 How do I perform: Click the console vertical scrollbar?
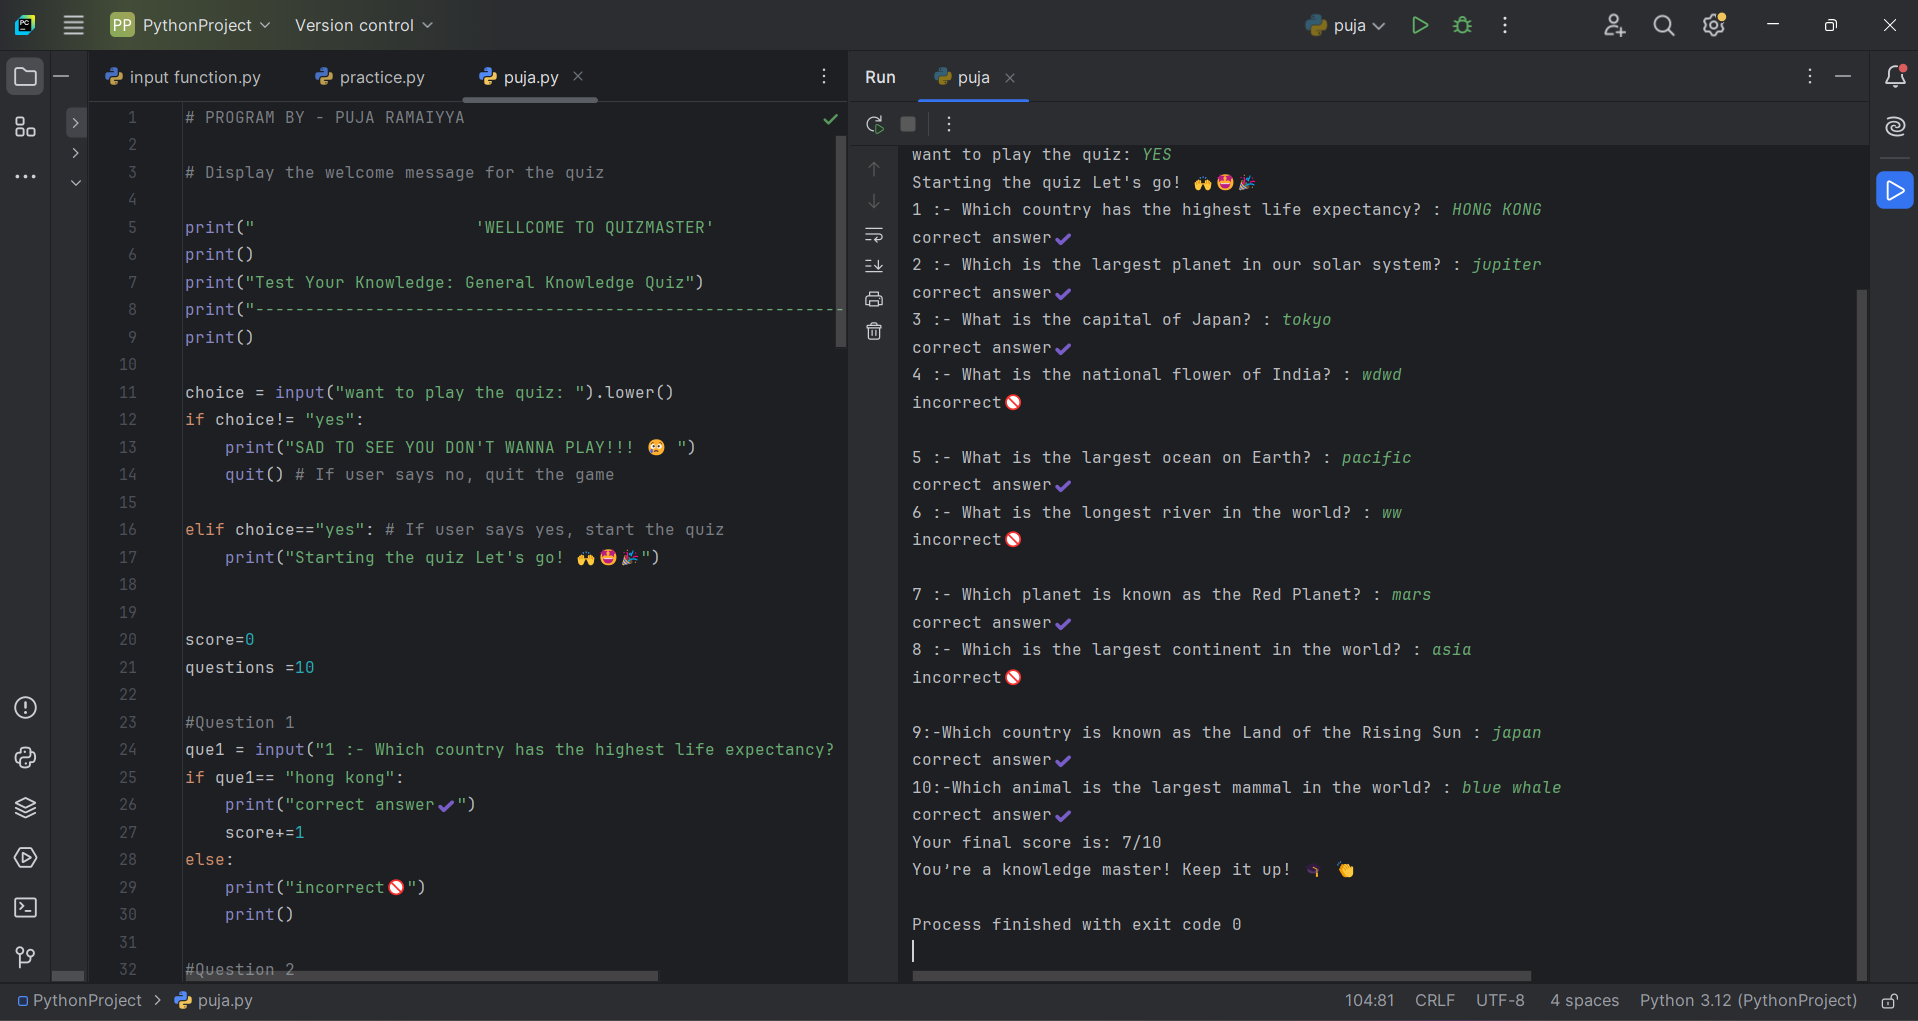[x=1861, y=635]
